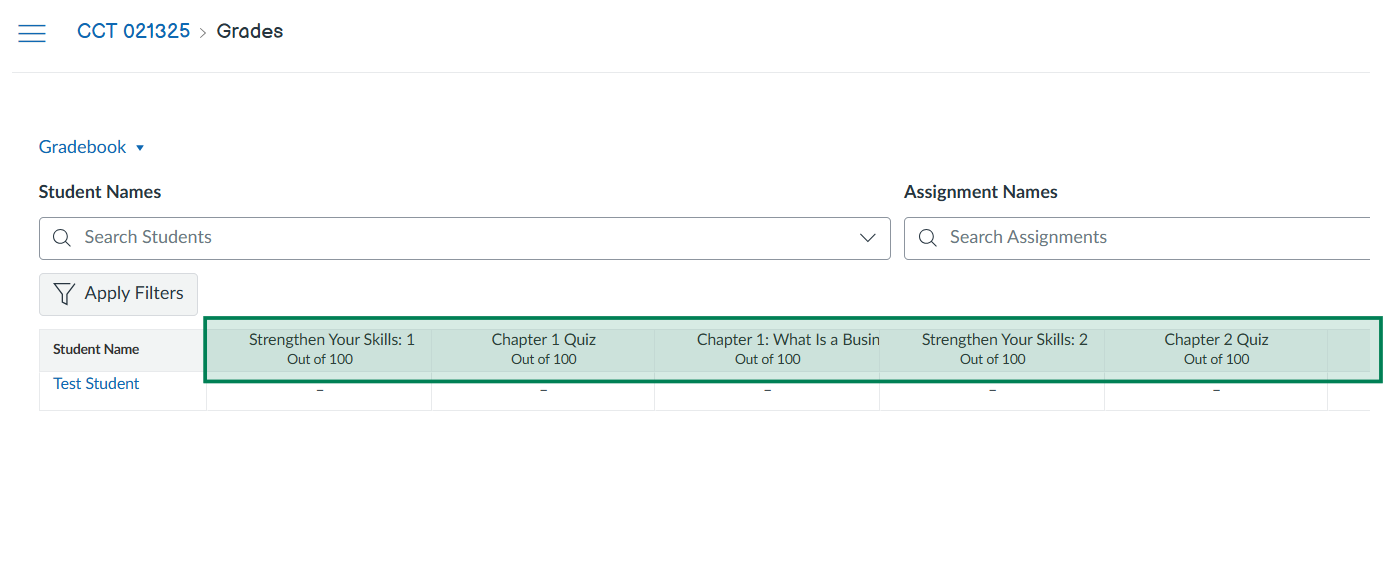Open the Test Student link
This screenshot has width=1383, height=570.
pos(96,384)
